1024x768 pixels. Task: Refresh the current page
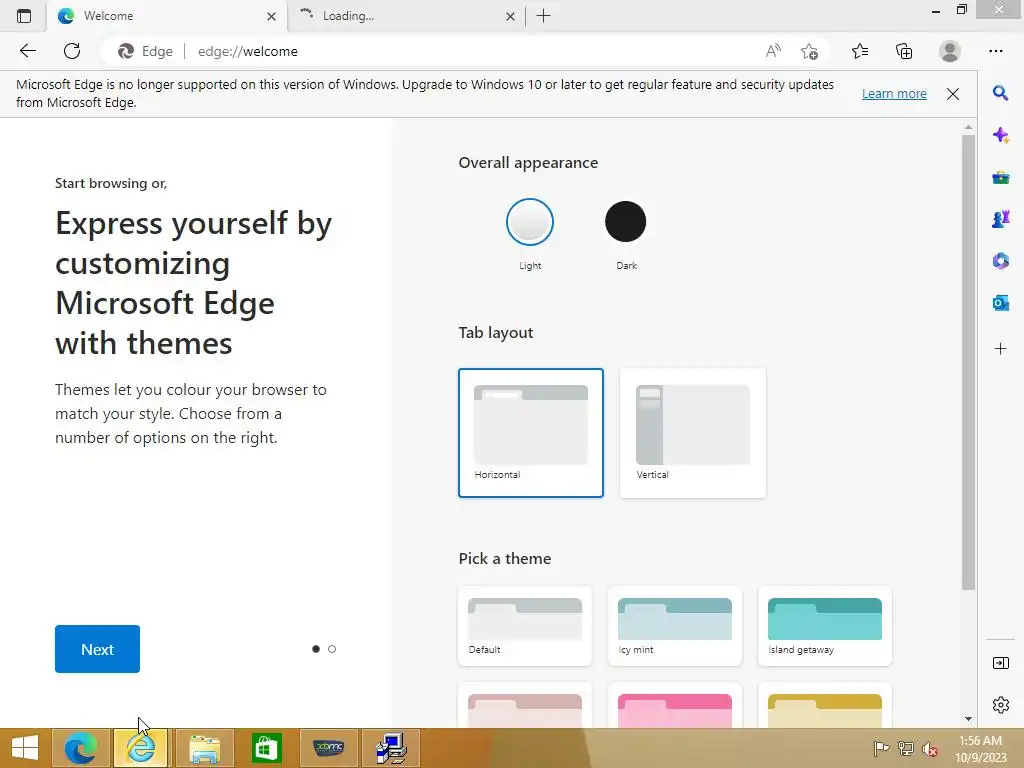coord(72,51)
